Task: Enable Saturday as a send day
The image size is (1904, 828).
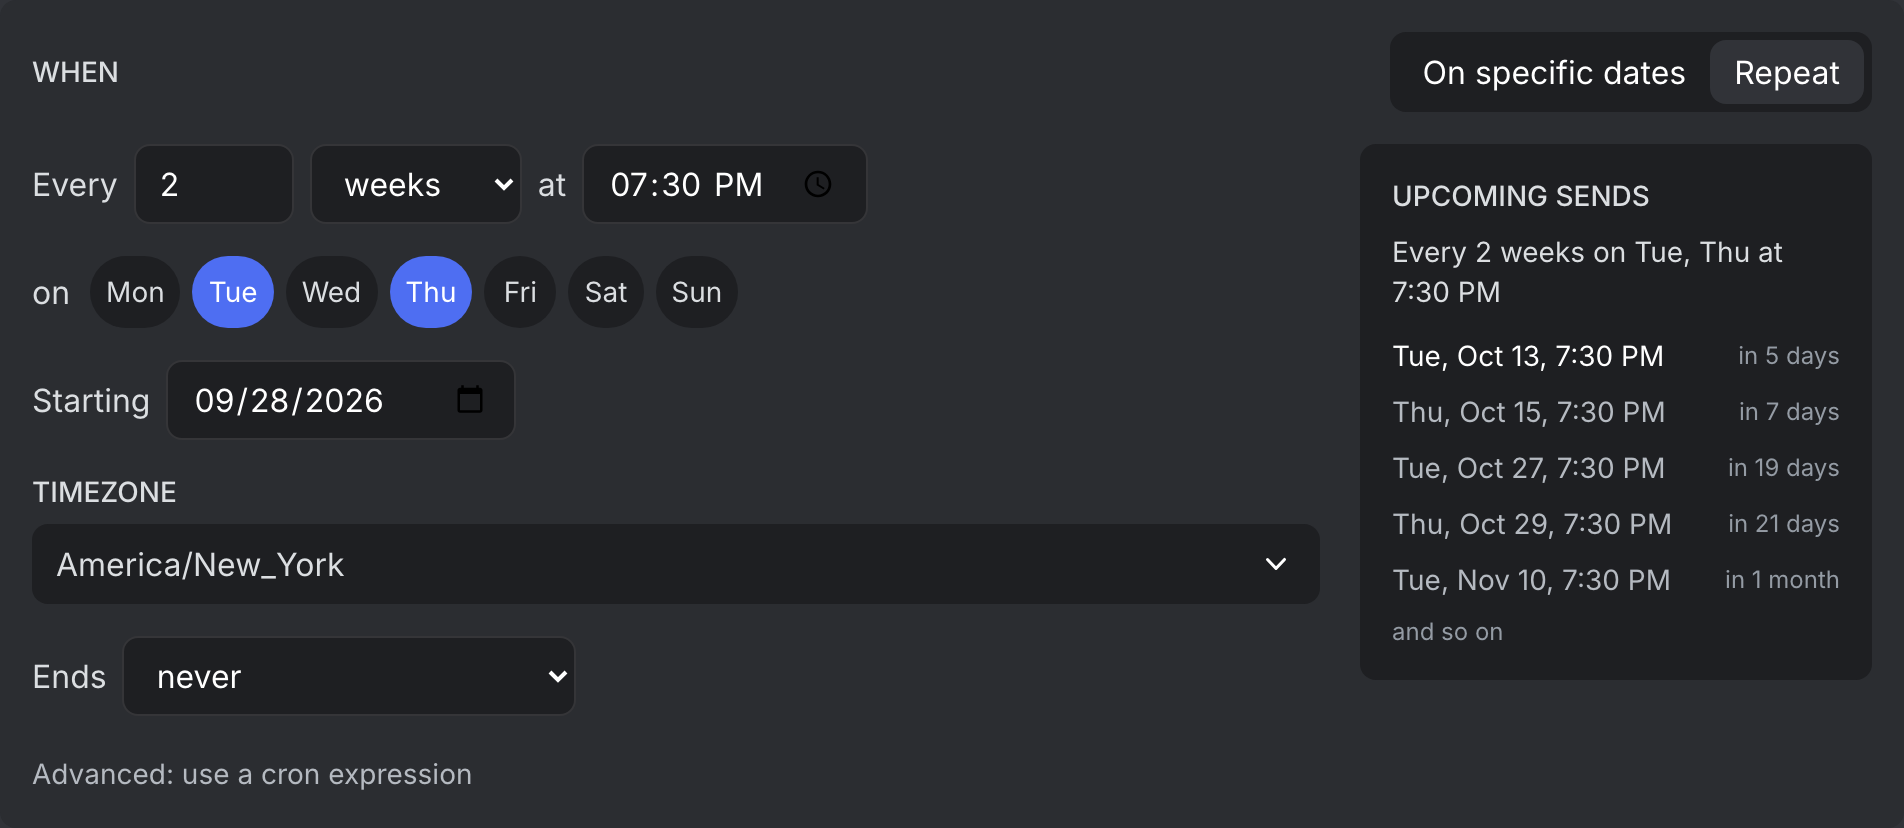Action: point(606,292)
